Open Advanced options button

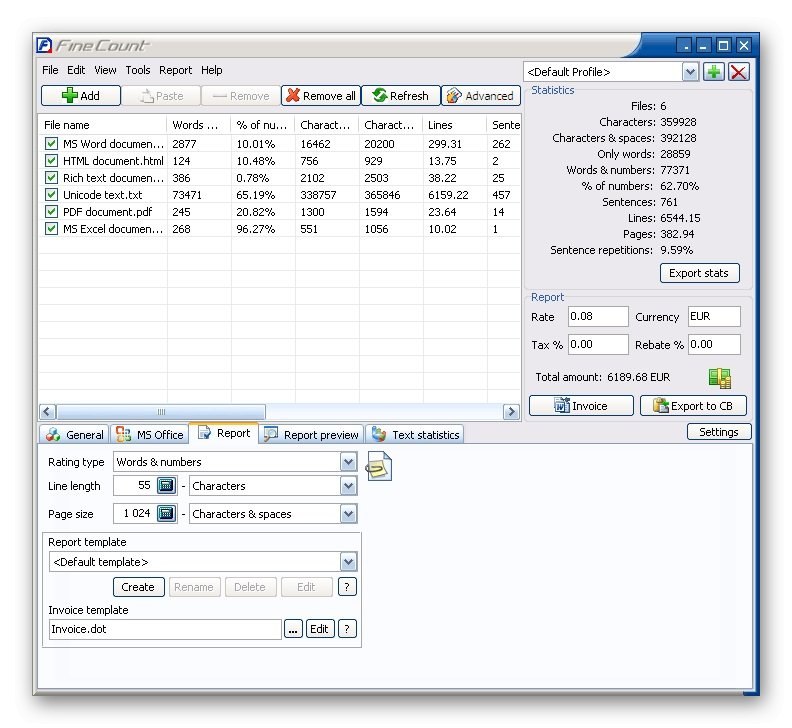point(480,95)
